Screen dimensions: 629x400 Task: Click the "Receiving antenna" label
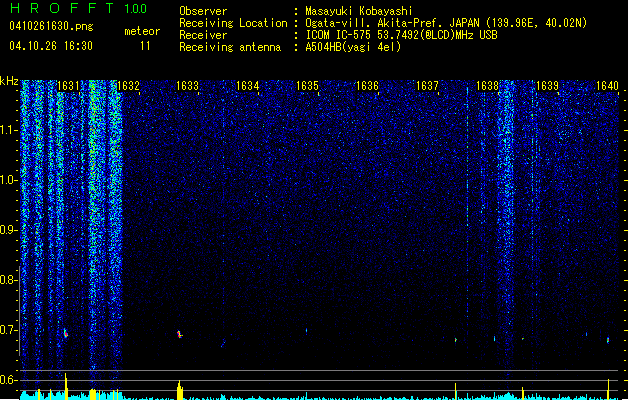coord(230,47)
